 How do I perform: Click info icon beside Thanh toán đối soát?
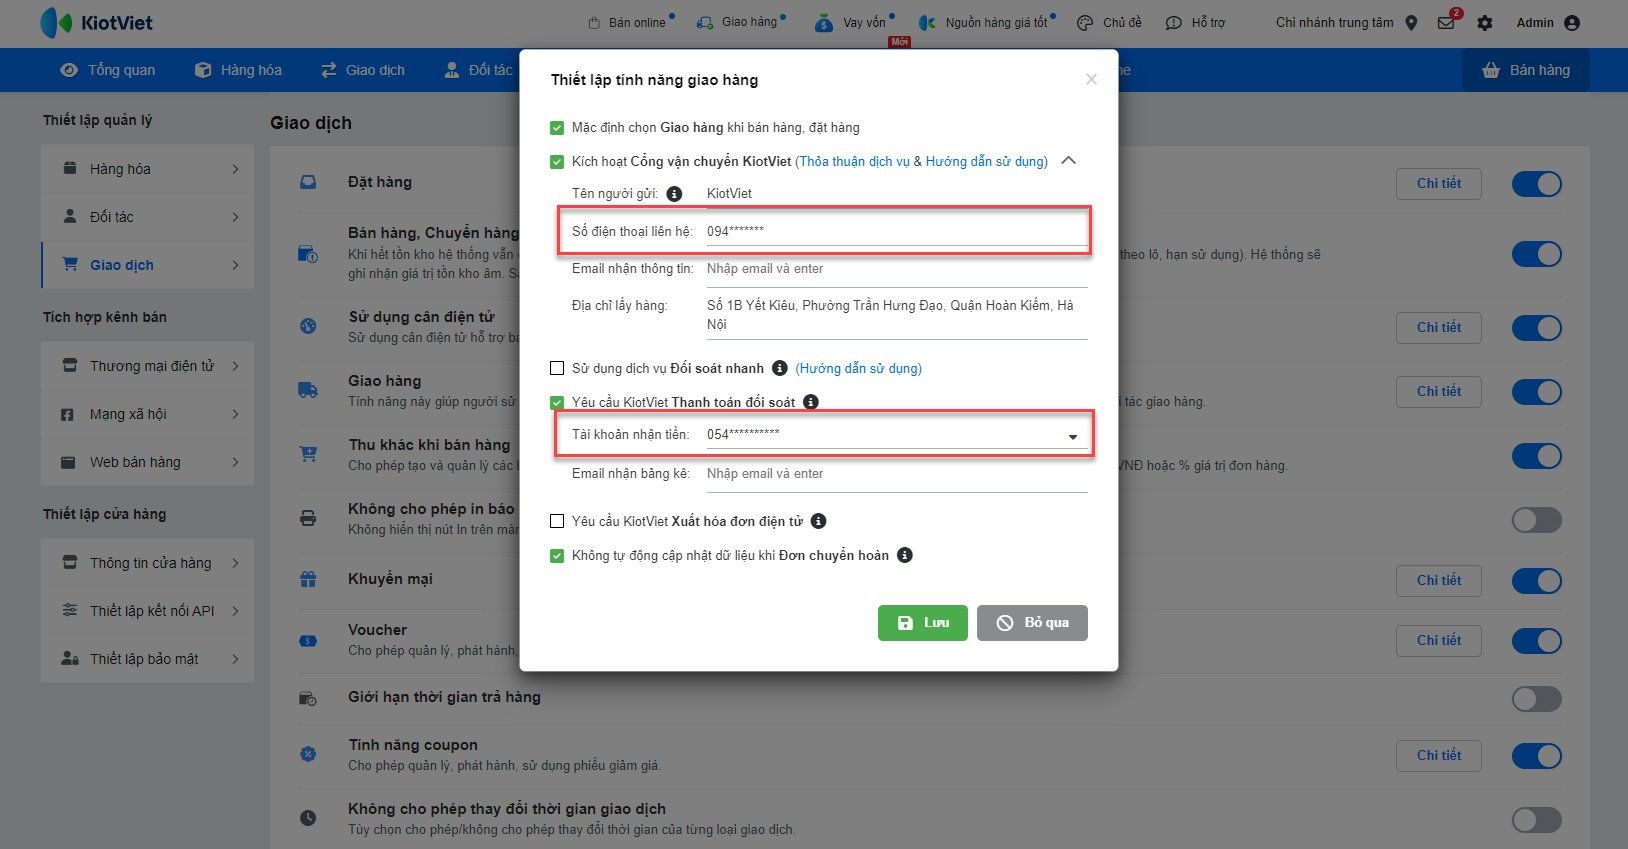coord(811,402)
